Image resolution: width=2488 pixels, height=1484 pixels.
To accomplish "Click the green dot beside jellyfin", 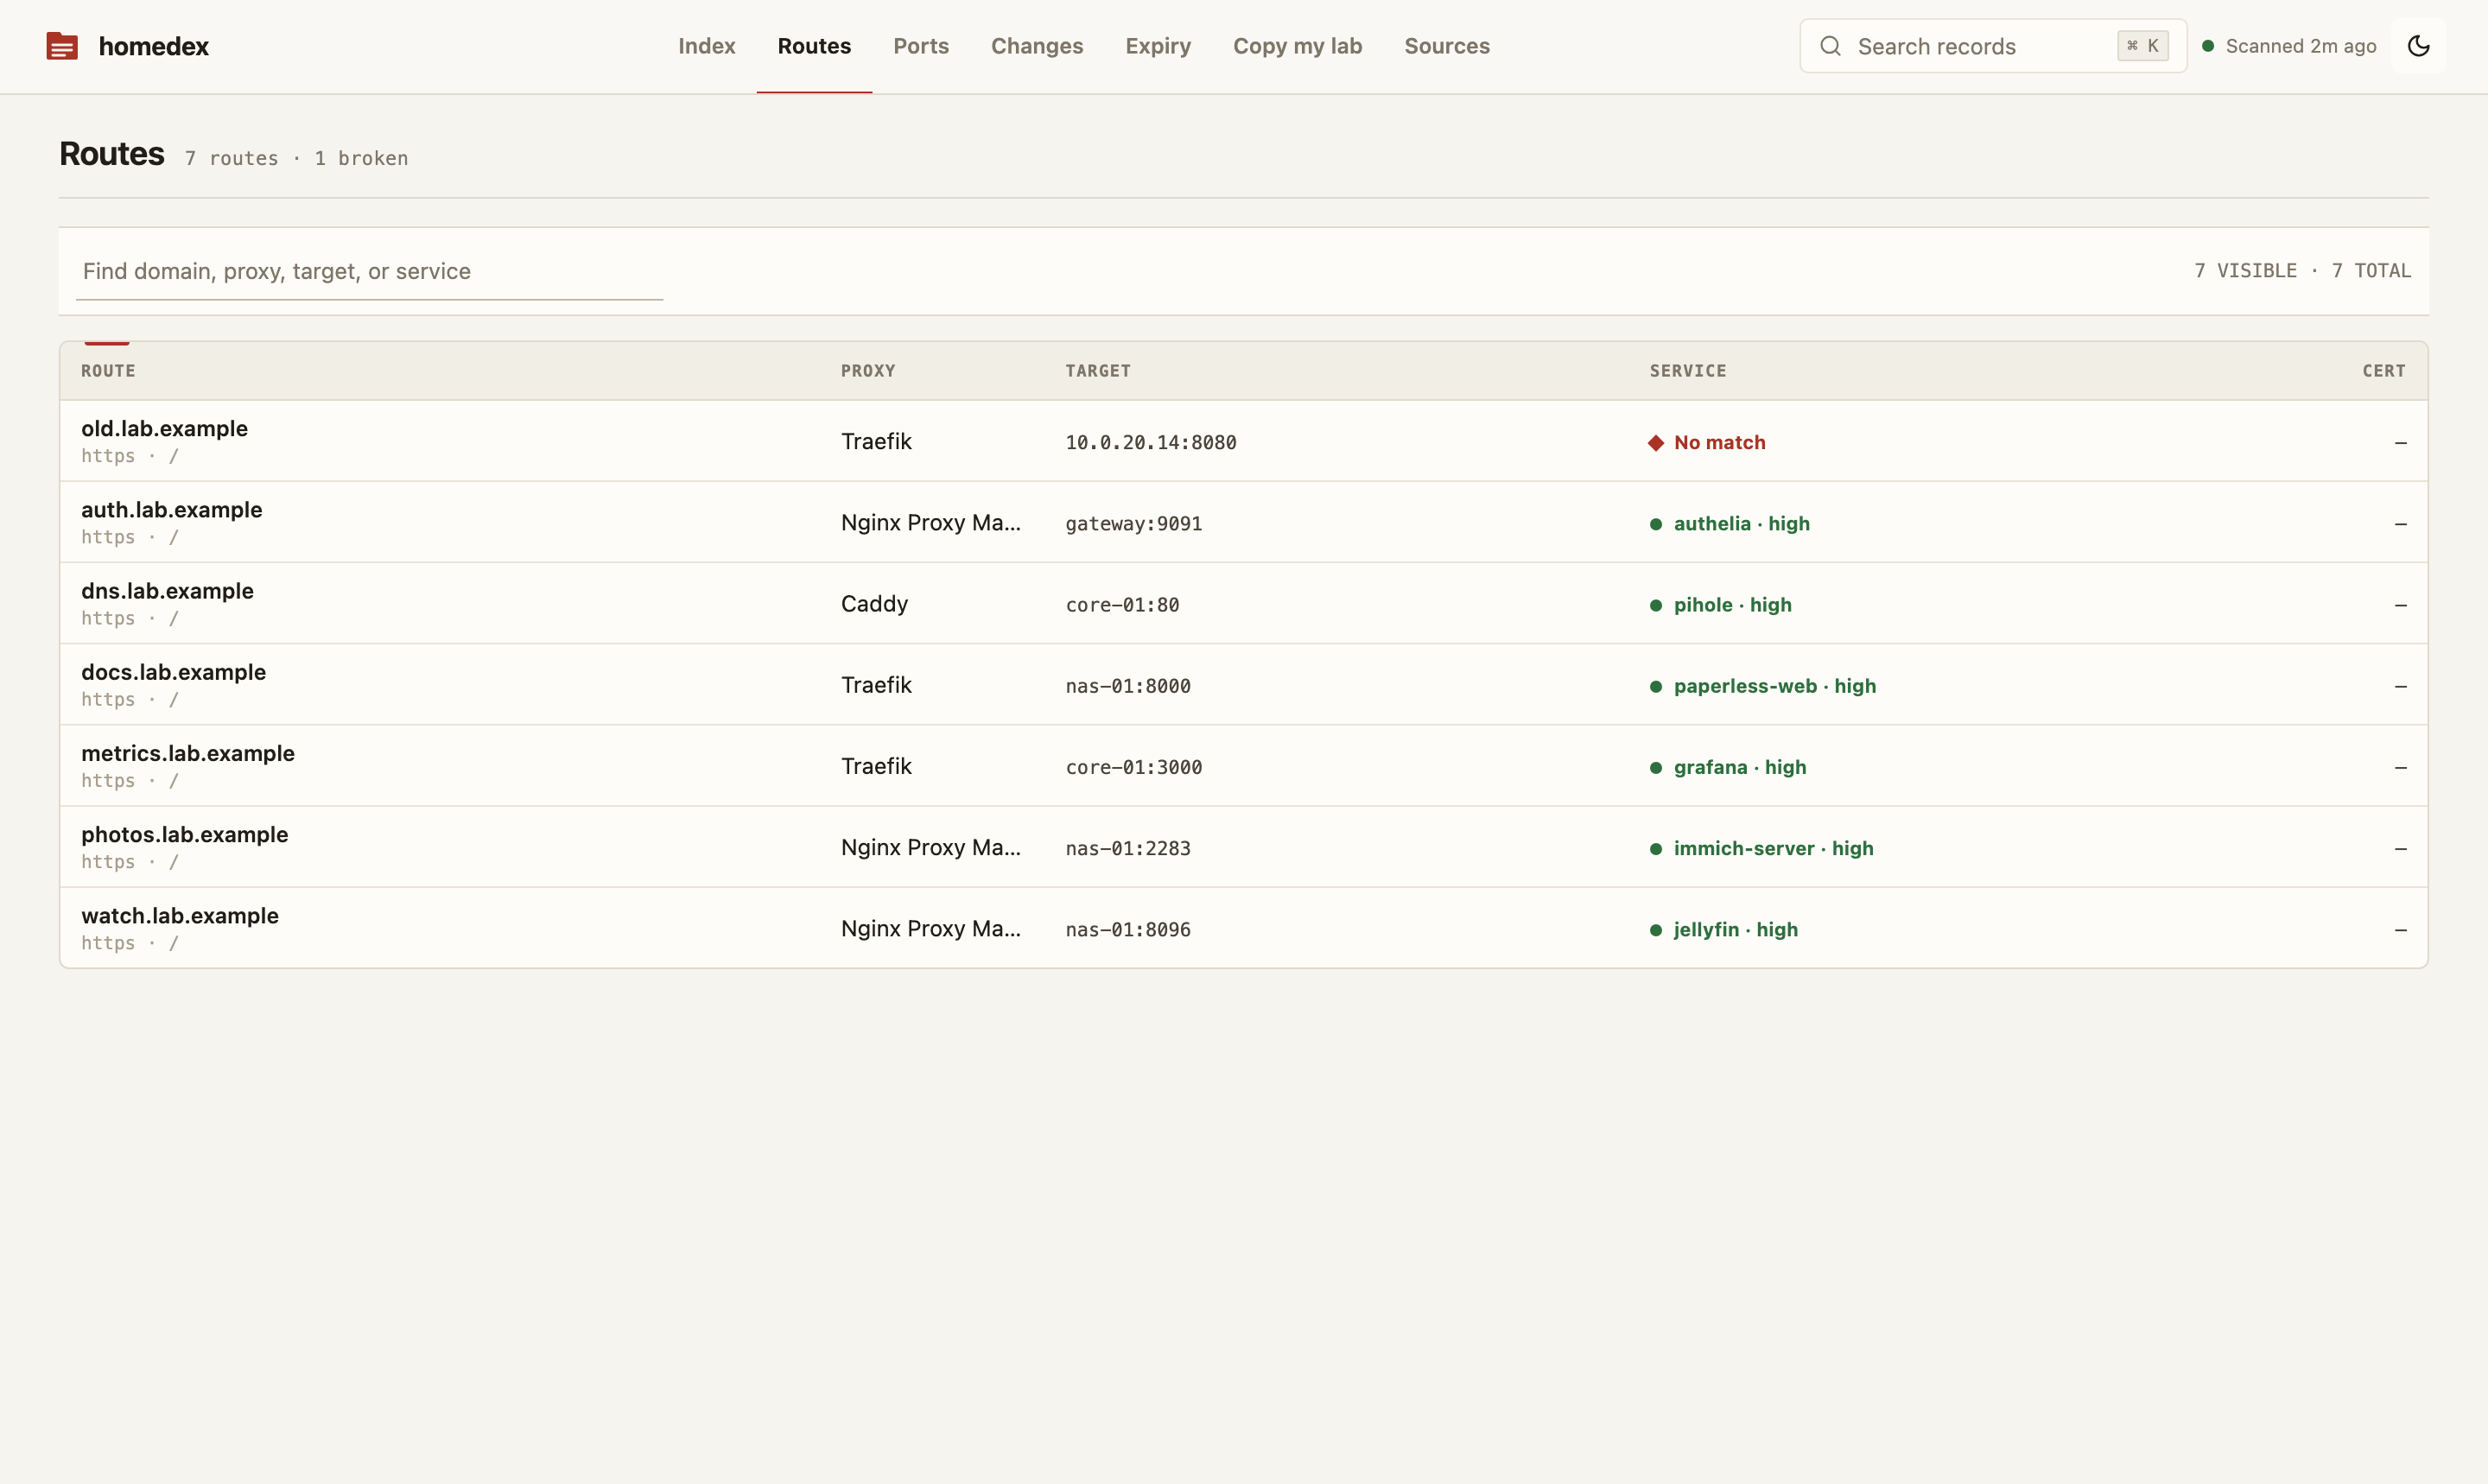I will (x=1655, y=930).
